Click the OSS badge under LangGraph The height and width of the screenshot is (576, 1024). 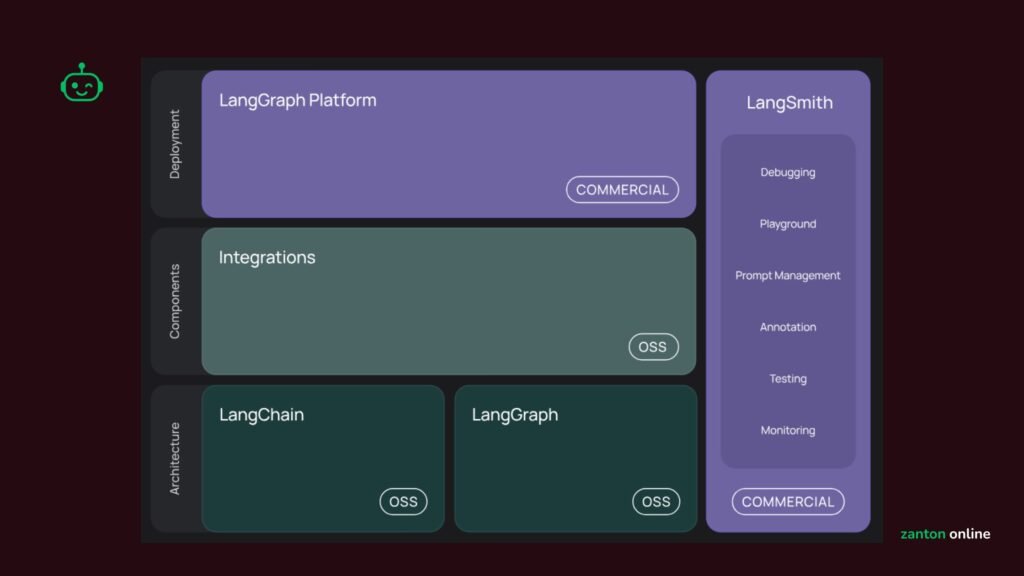coord(656,502)
